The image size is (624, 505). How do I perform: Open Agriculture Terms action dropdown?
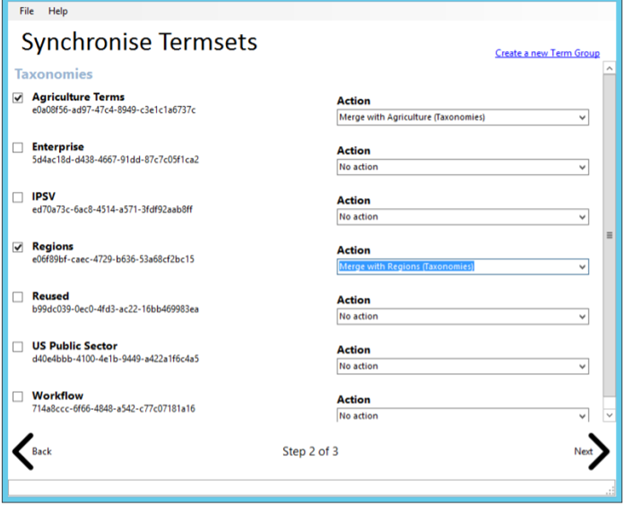(x=462, y=117)
